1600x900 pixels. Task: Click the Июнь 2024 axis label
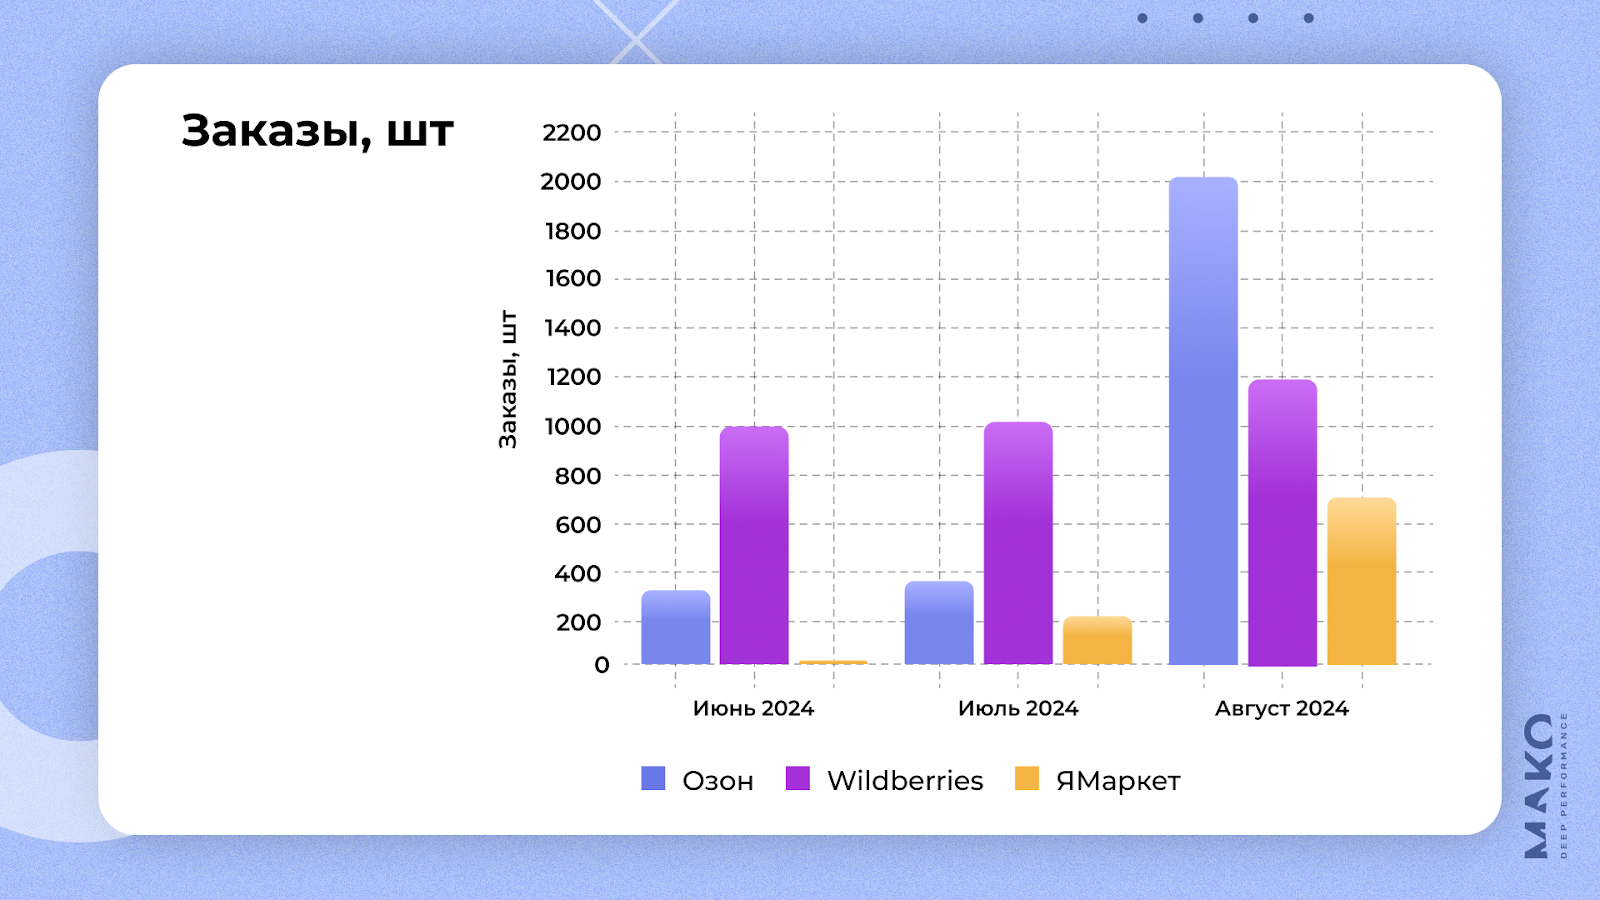point(754,708)
